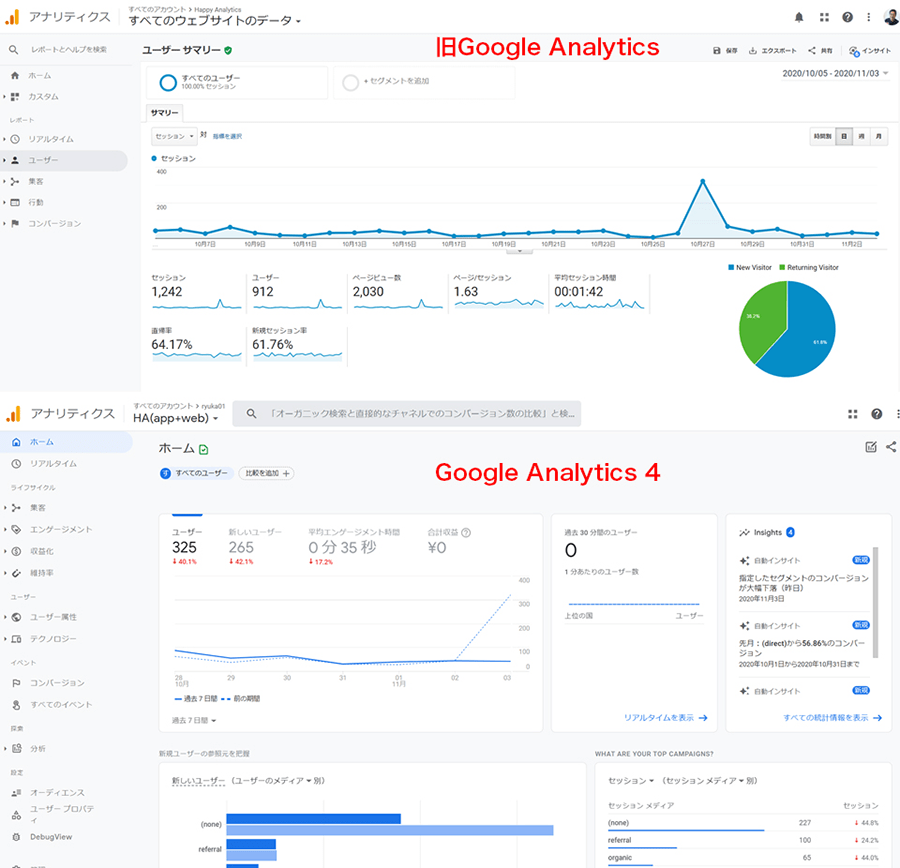Open GA4 エンゲージメント tag icon

tap(16, 529)
